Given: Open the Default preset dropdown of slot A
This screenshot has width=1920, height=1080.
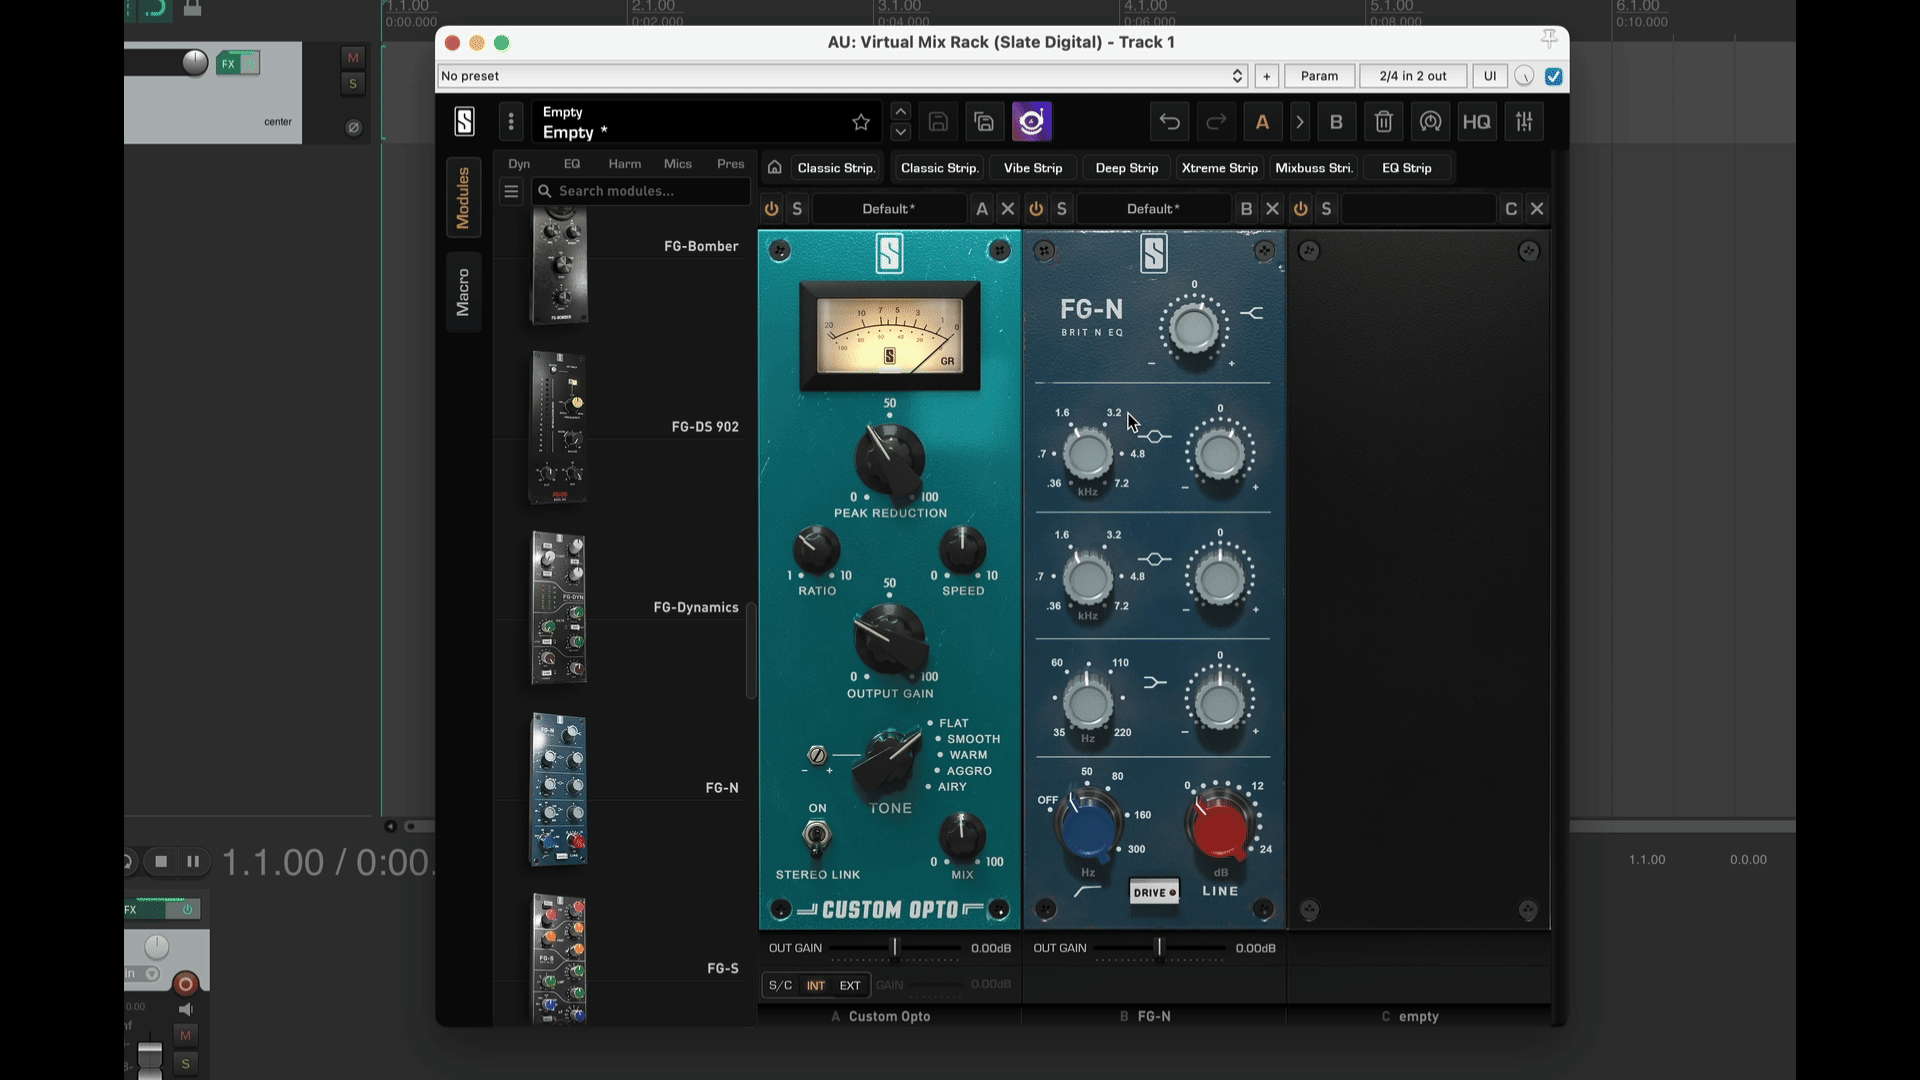Looking at the screenshot, I should [889, 209].
